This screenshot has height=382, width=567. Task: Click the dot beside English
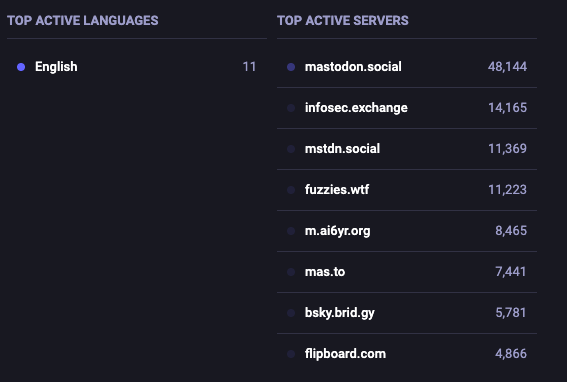tap(21, 67)
